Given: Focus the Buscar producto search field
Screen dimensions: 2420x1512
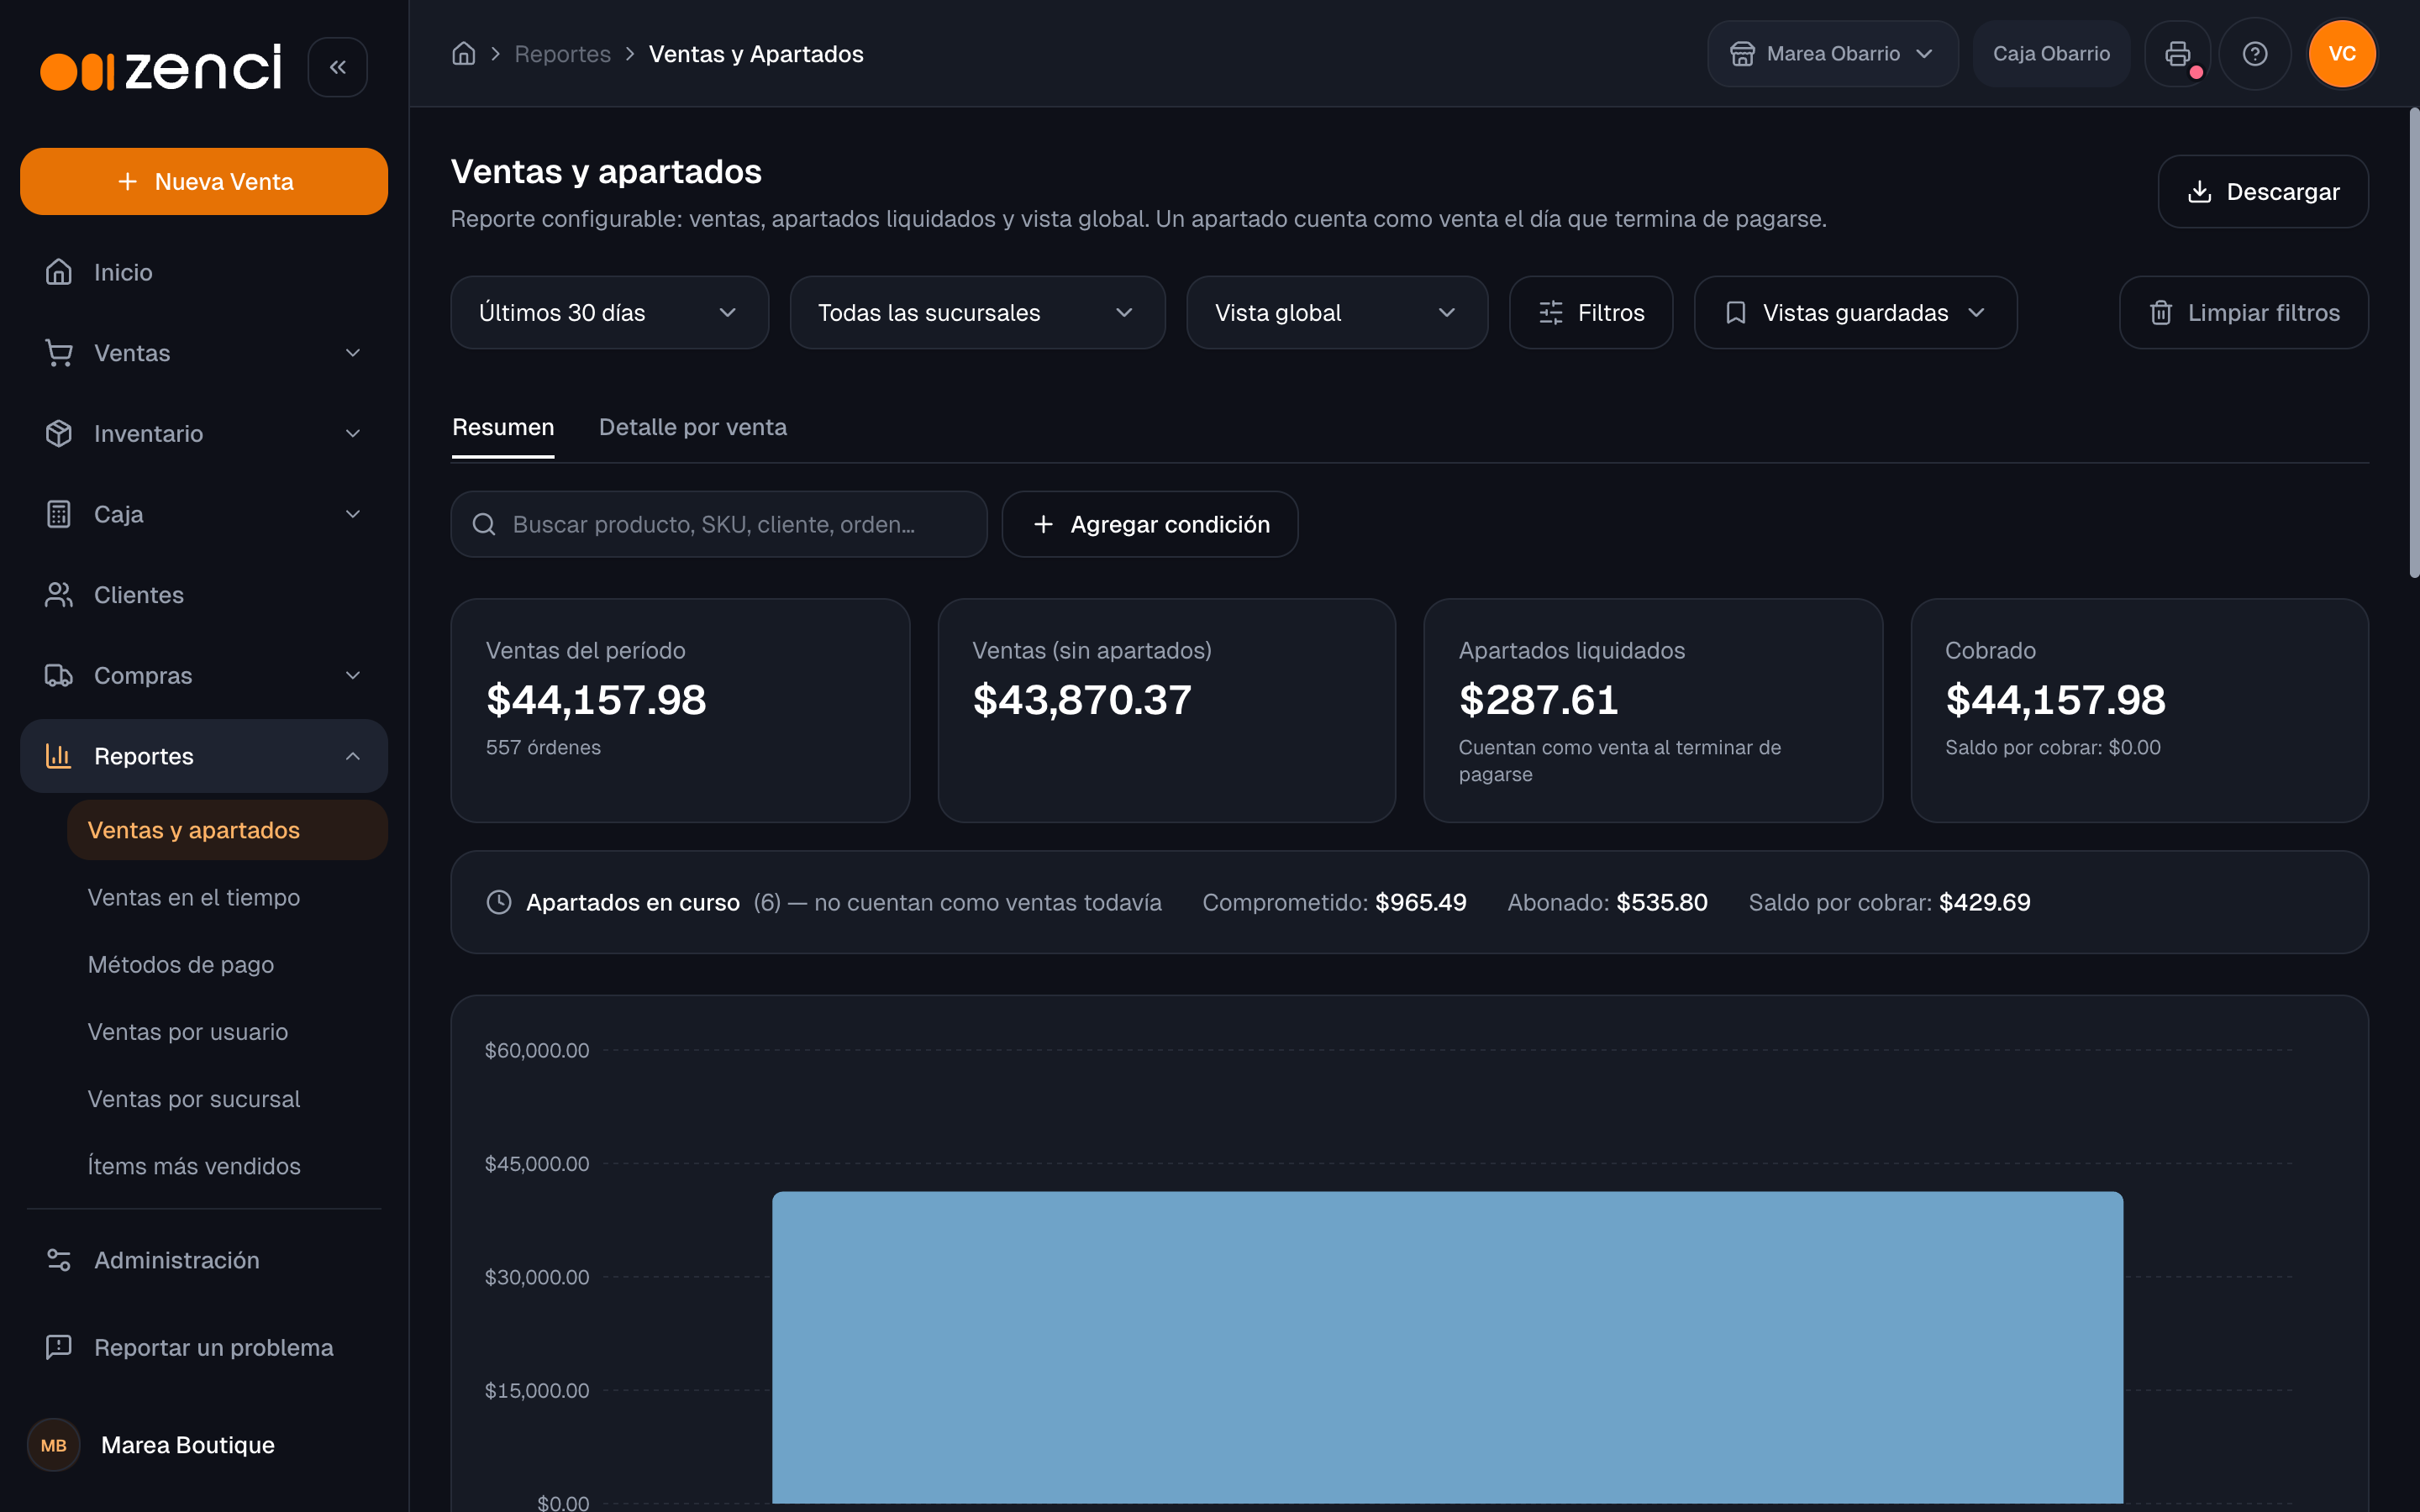Looking at the screenshot, I should (719, 524).
